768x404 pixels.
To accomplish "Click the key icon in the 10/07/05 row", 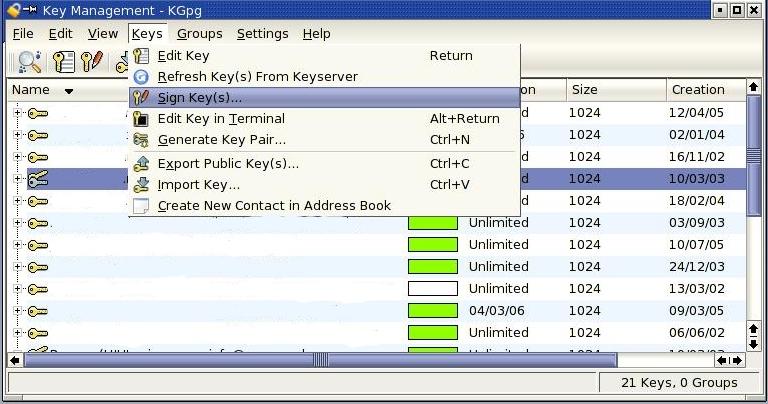I will [x=38, y=245].
